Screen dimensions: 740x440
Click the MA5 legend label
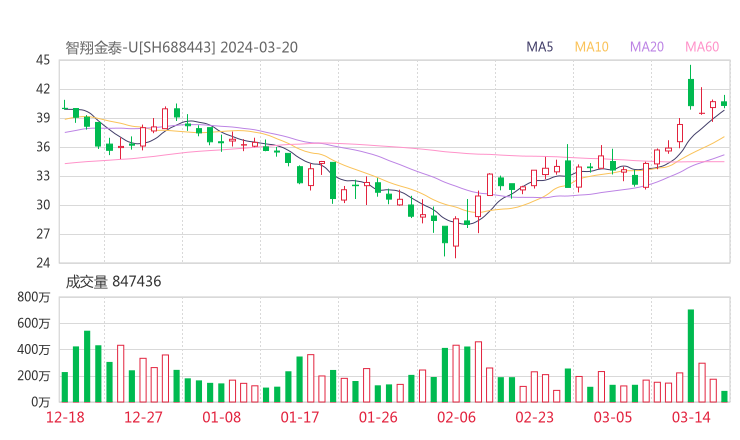pyautogui.click(x=540, y=47)
